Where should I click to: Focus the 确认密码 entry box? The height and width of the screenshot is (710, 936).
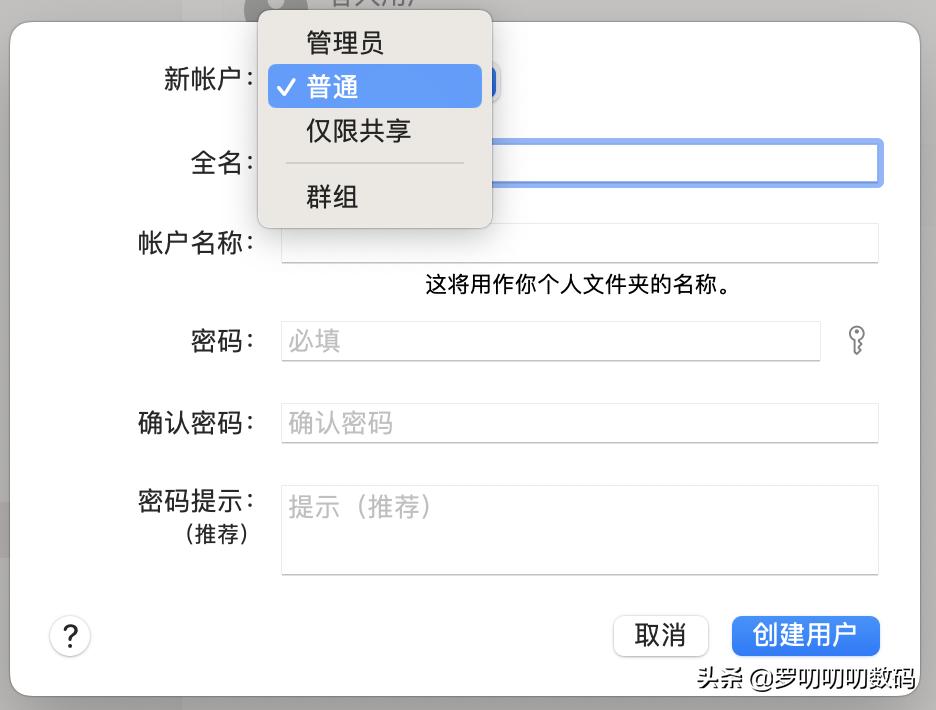point(580,422)
